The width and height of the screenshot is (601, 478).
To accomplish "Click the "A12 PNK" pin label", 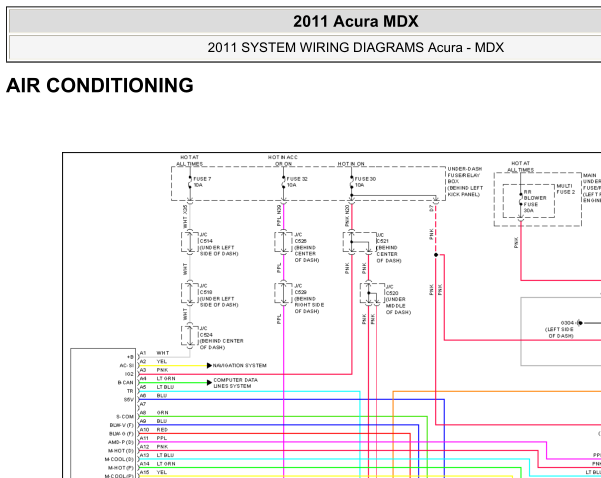I will [x=154, y=447].
